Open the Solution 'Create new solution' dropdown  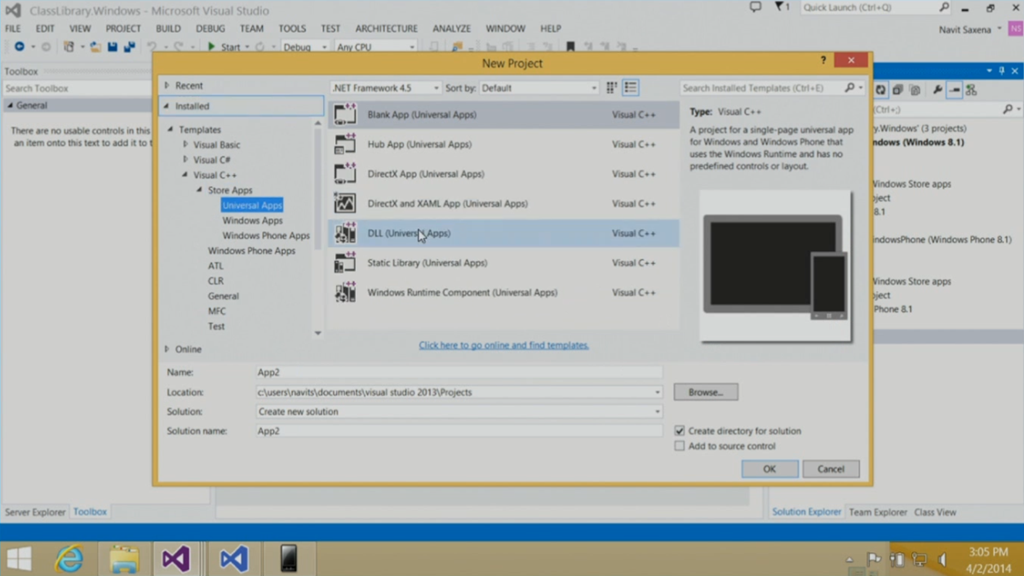point(657,412)
